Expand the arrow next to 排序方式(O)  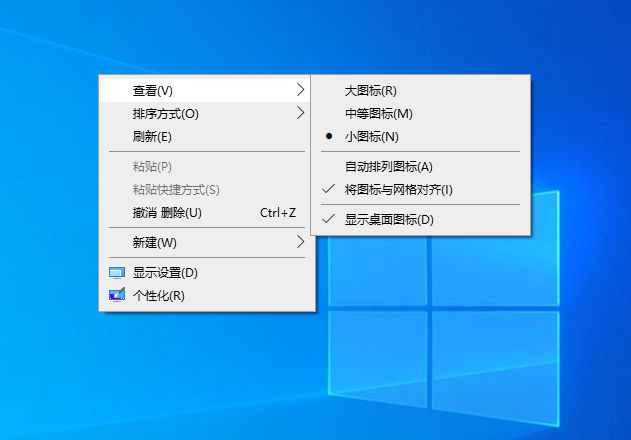coord(300,114)
